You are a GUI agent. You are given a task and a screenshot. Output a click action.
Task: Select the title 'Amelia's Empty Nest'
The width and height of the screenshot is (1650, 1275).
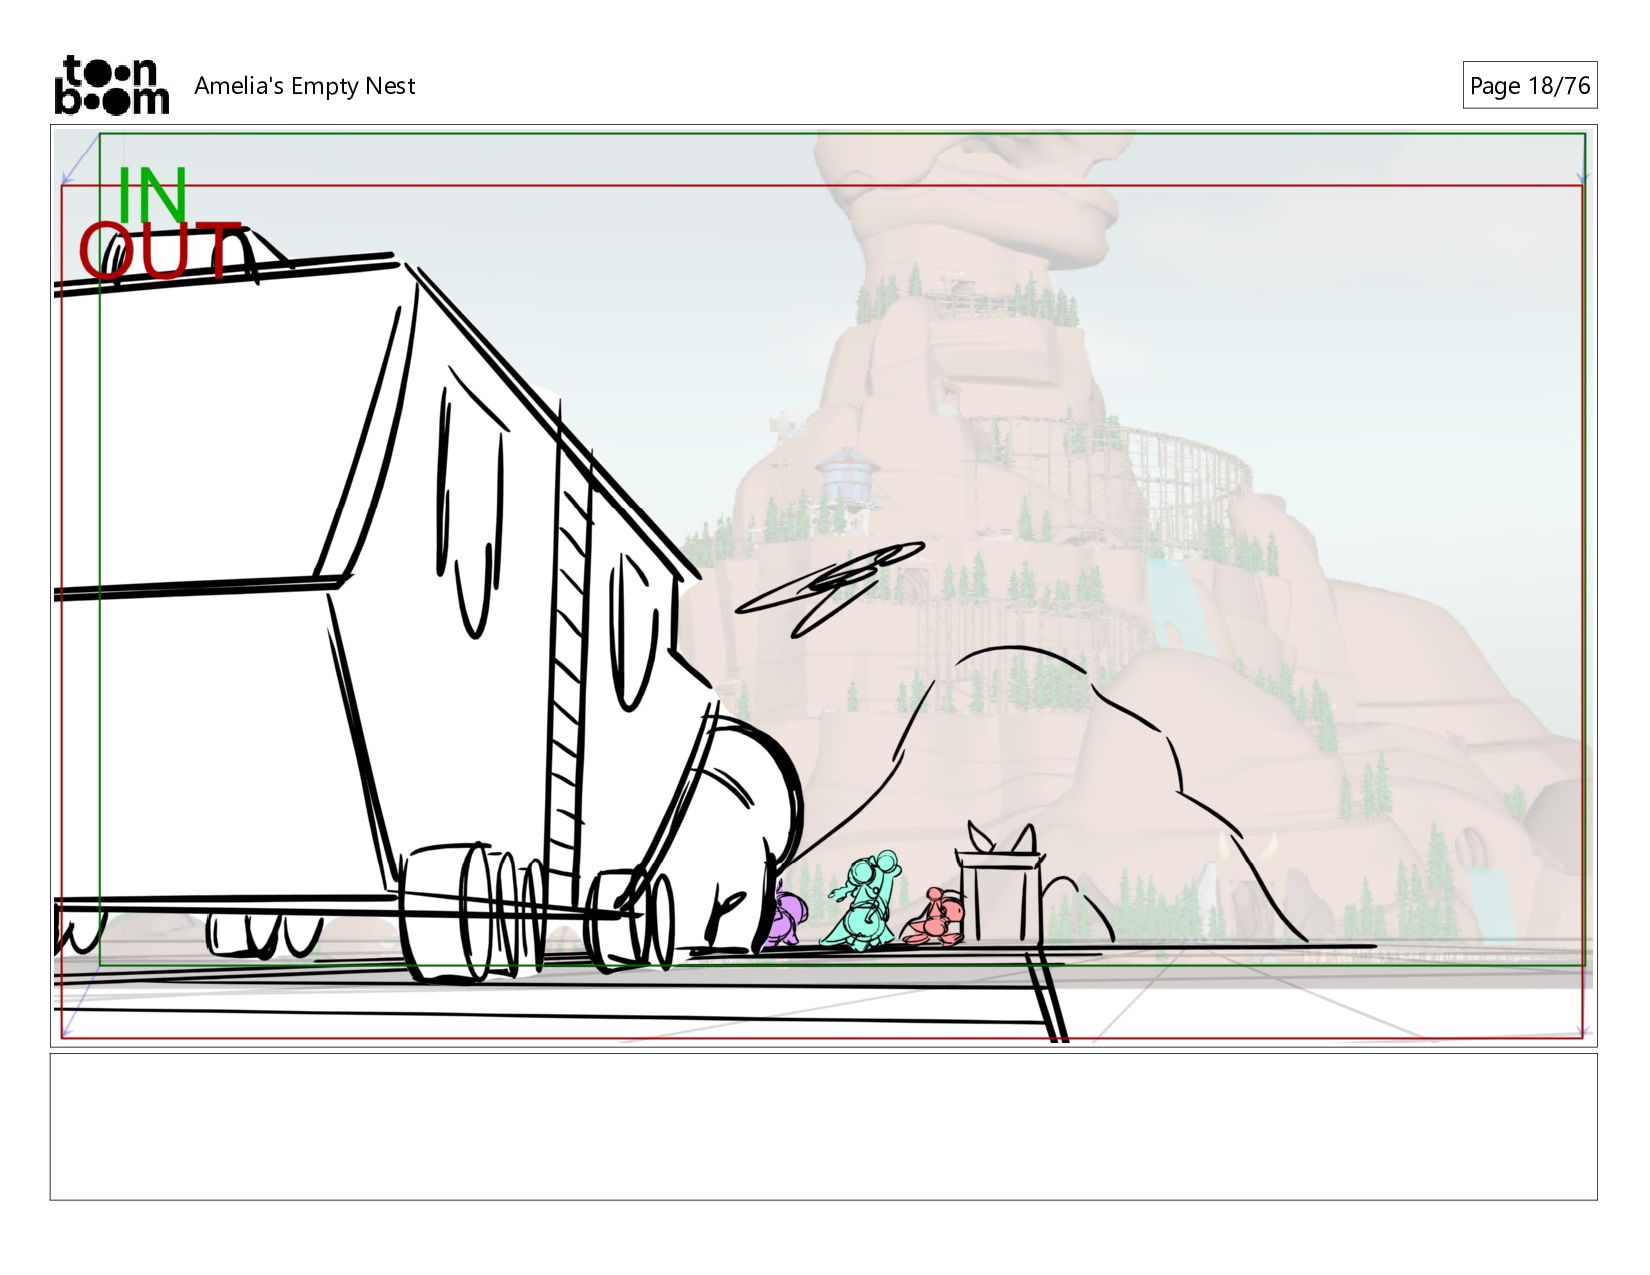tap(304, 86)
